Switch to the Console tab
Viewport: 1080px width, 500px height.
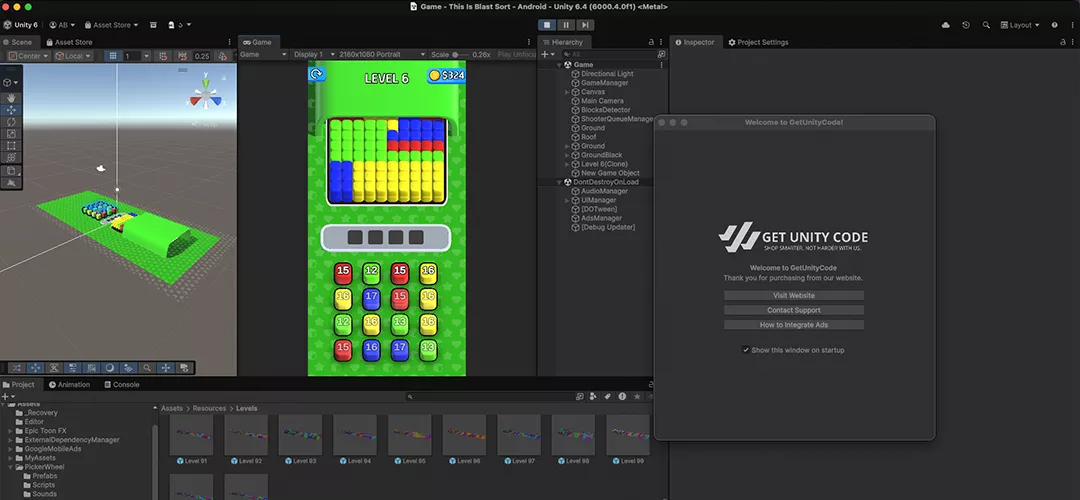(121, 384)
